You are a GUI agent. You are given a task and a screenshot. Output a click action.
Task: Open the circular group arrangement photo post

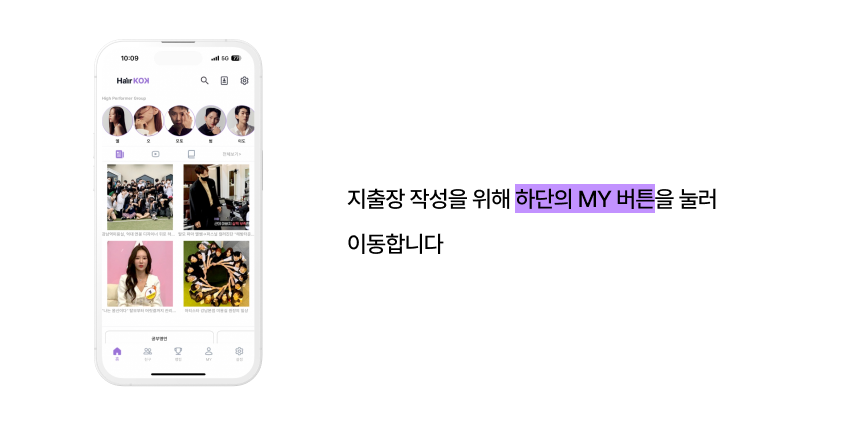coord(216,274)
